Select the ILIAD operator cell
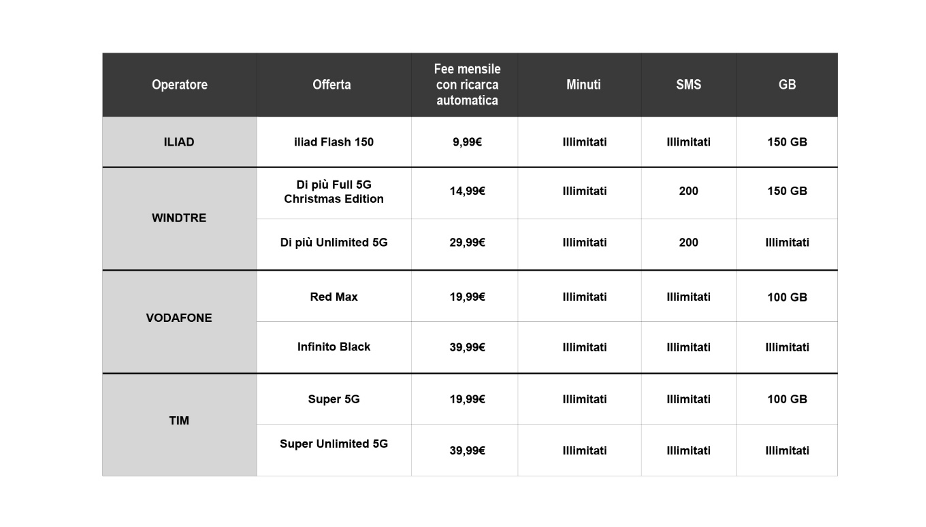Image resolution: width=926 pixels, height=527 pixels. 179,142
